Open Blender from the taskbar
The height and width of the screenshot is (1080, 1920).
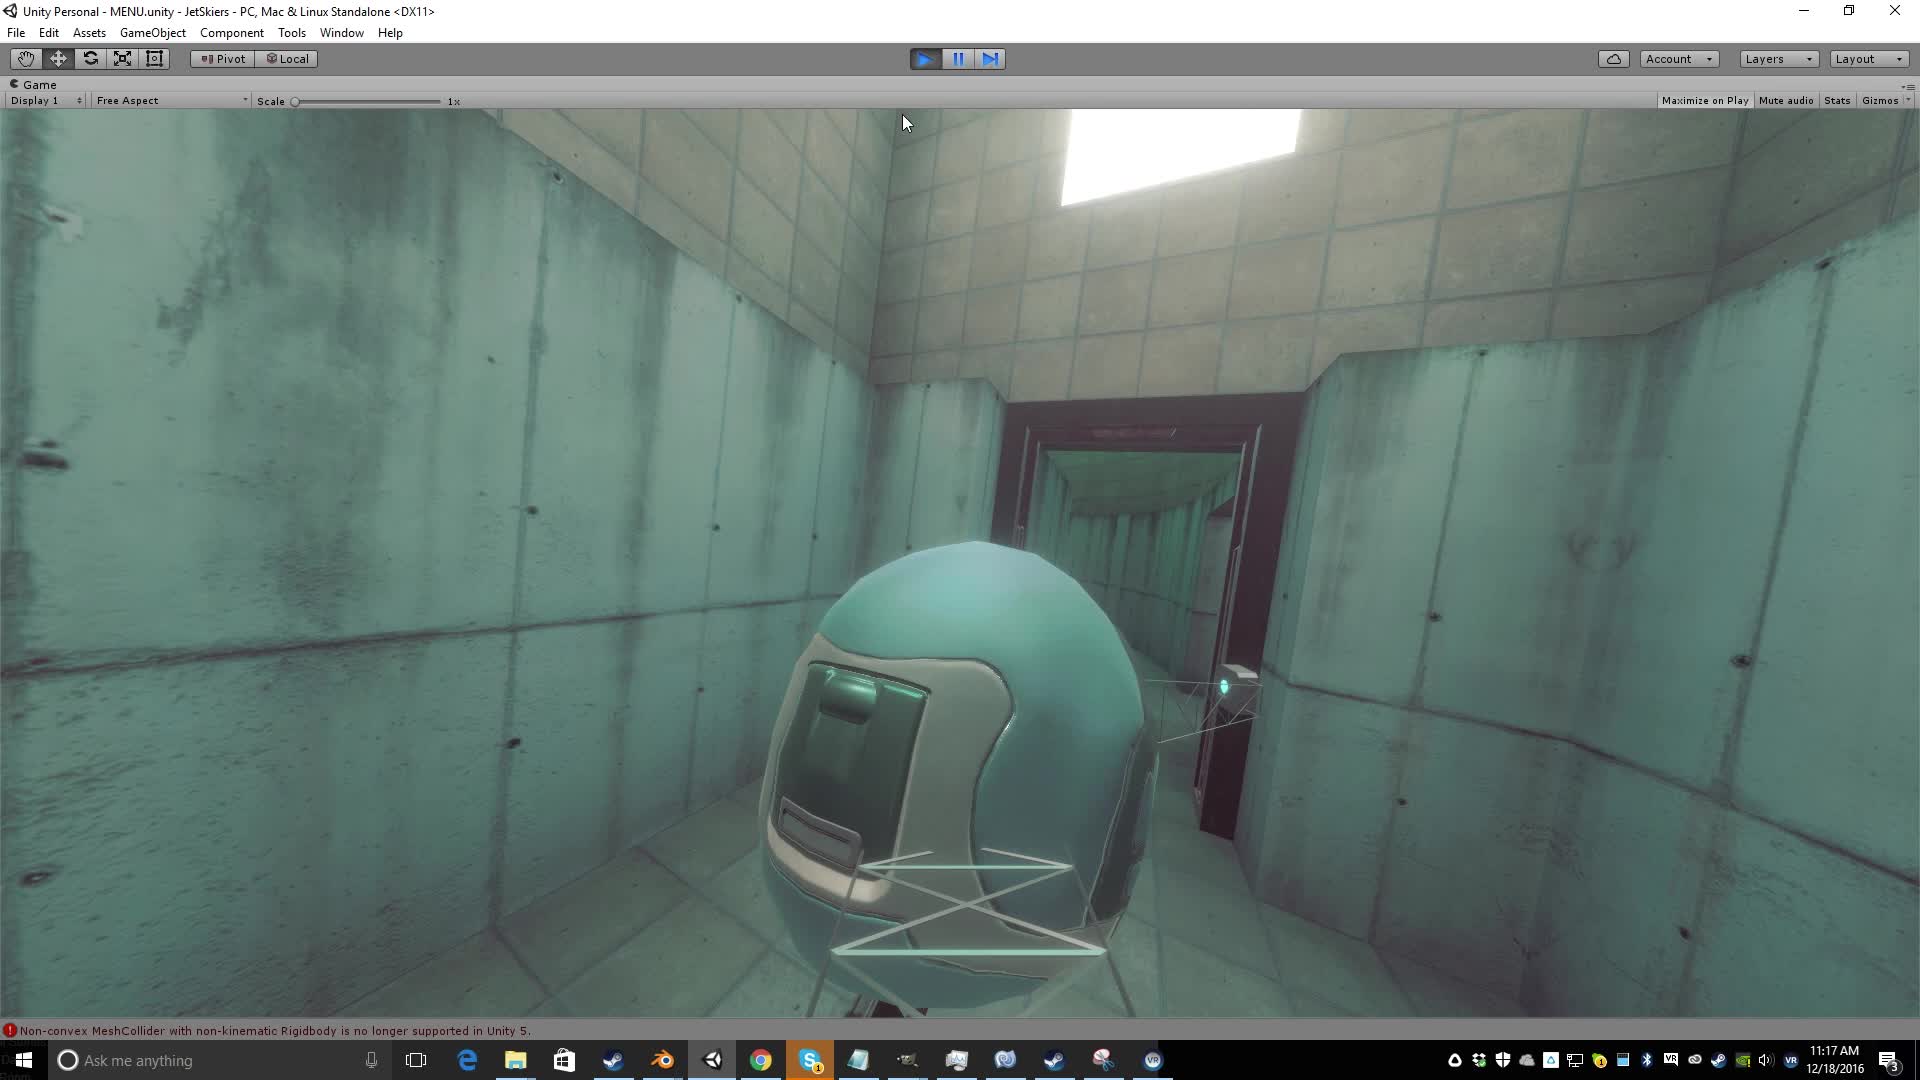(x=662, y=1060)
